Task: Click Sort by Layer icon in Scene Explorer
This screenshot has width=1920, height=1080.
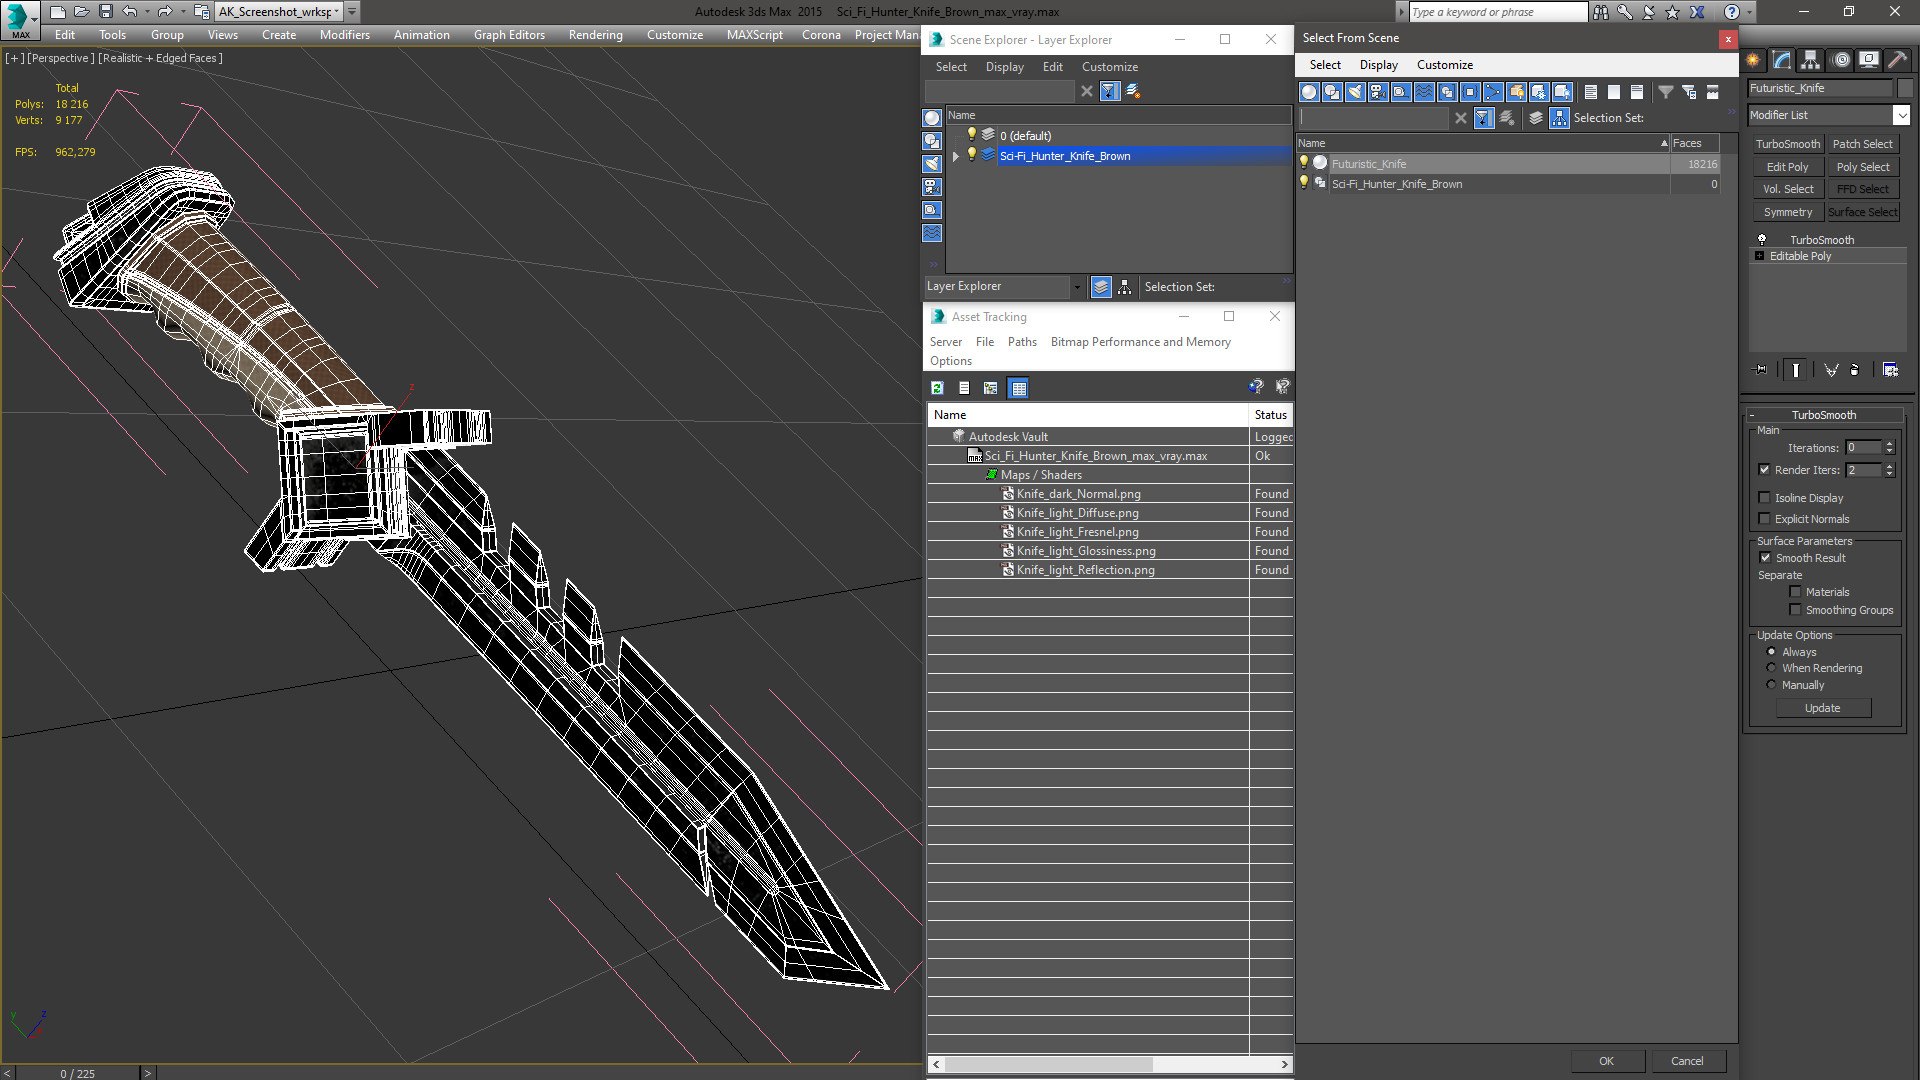Action: point(1101,287)
